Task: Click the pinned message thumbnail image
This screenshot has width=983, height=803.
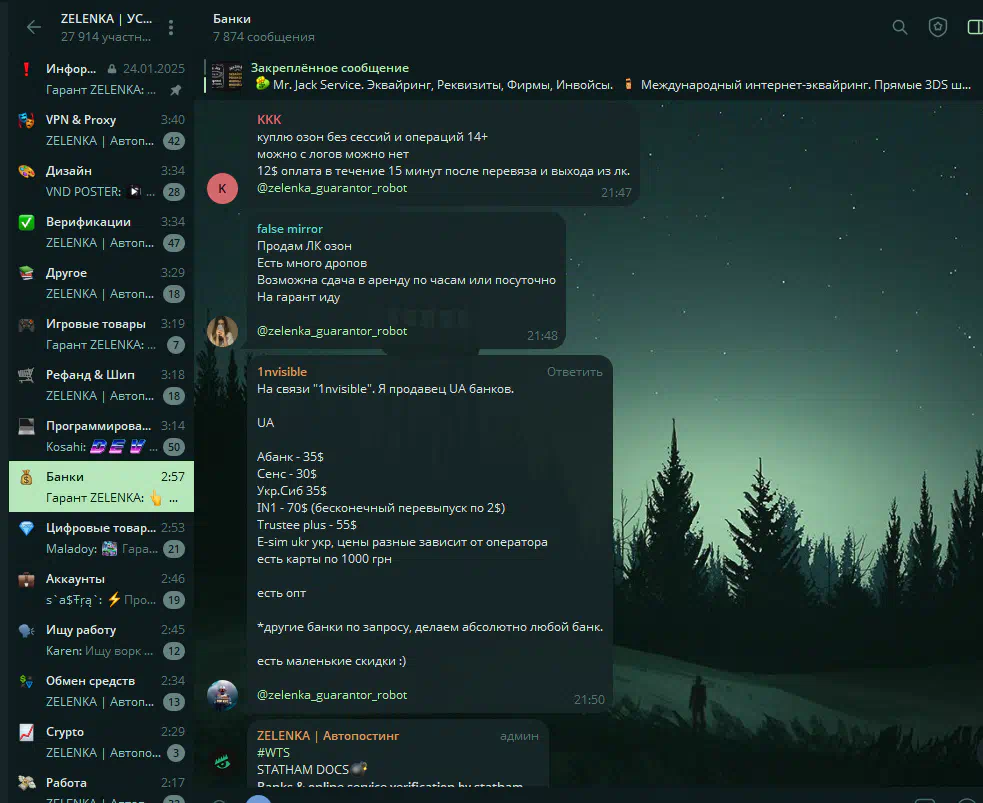Action: point(226,76)
